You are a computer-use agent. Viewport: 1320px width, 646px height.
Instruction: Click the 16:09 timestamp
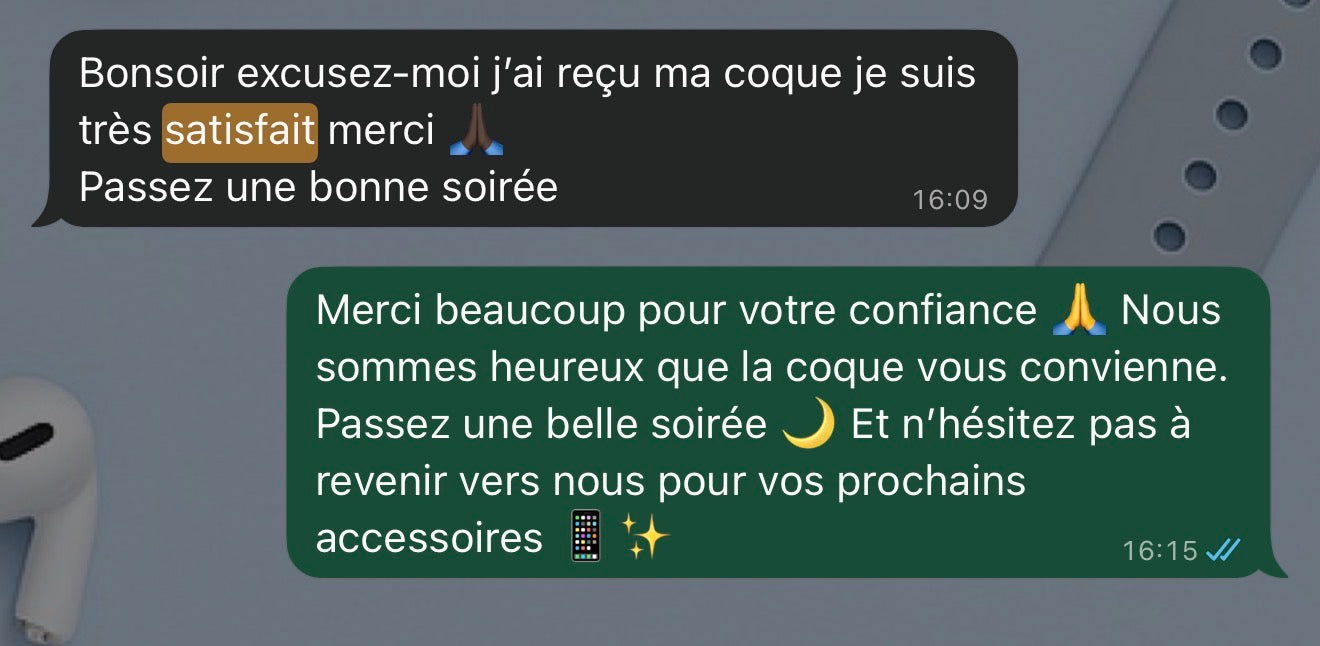click(949, 199)
